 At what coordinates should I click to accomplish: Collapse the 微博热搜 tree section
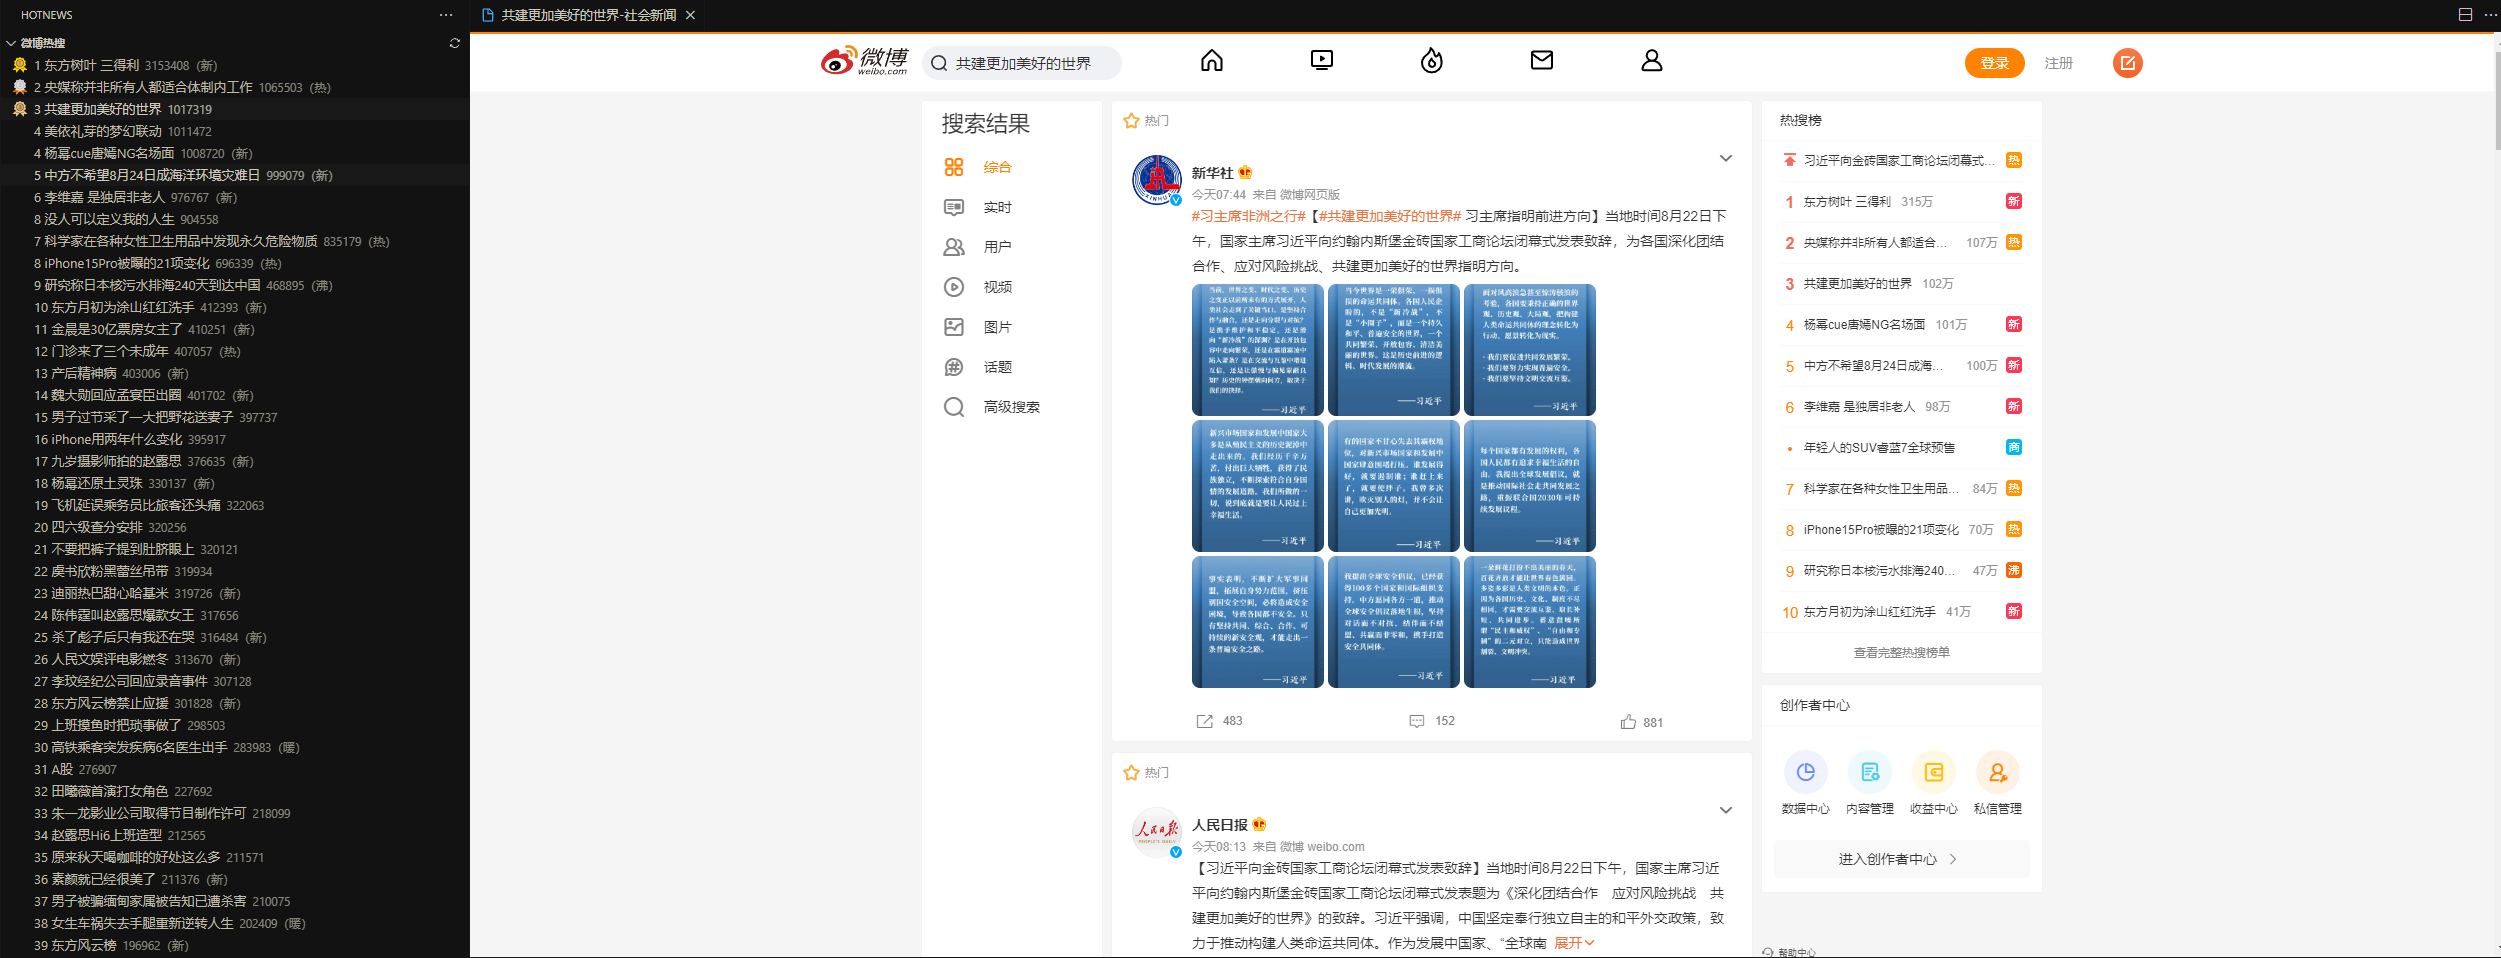click(11, 43)
